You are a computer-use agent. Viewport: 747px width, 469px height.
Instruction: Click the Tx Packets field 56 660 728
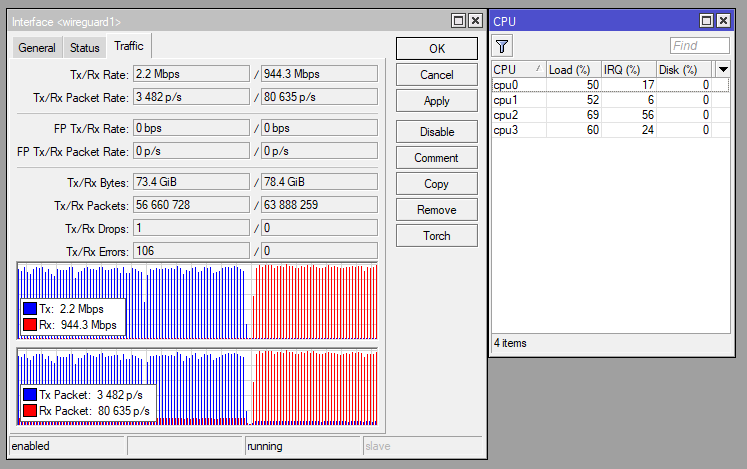pos(191,204)
